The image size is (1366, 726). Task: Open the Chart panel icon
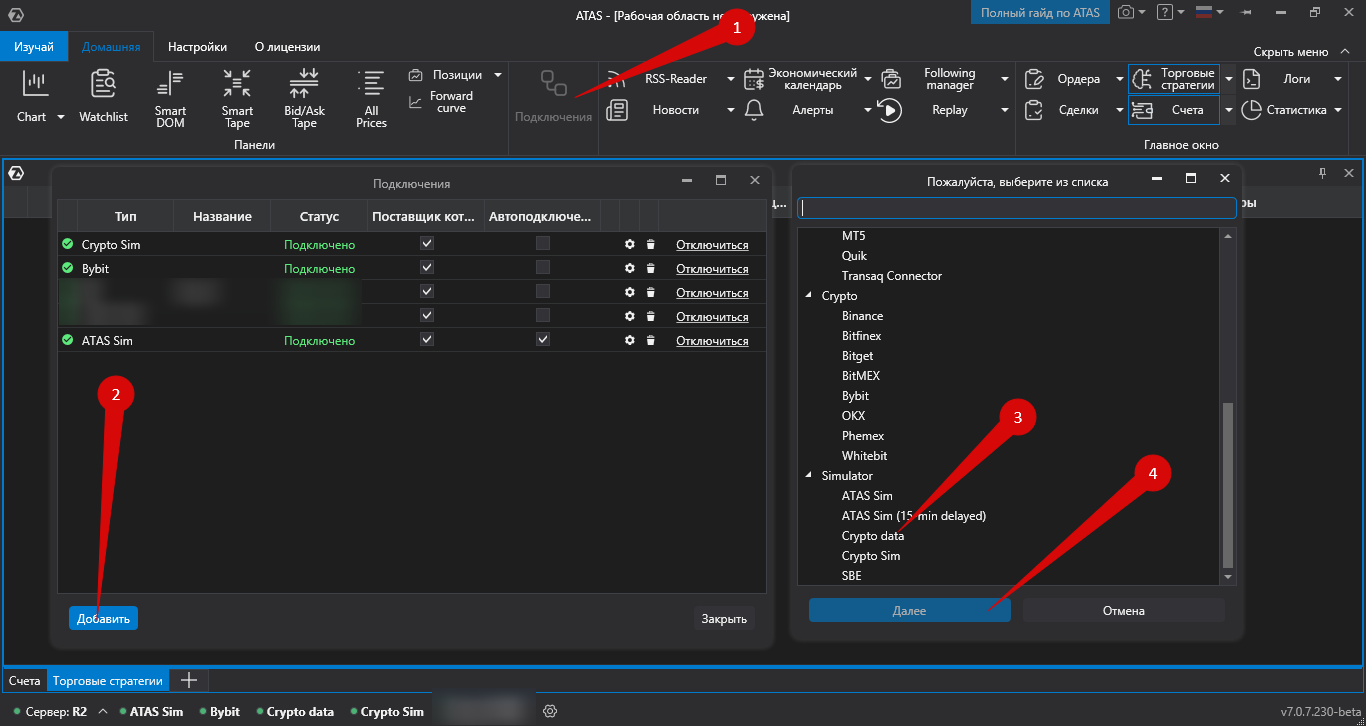[x=35, y=85]
